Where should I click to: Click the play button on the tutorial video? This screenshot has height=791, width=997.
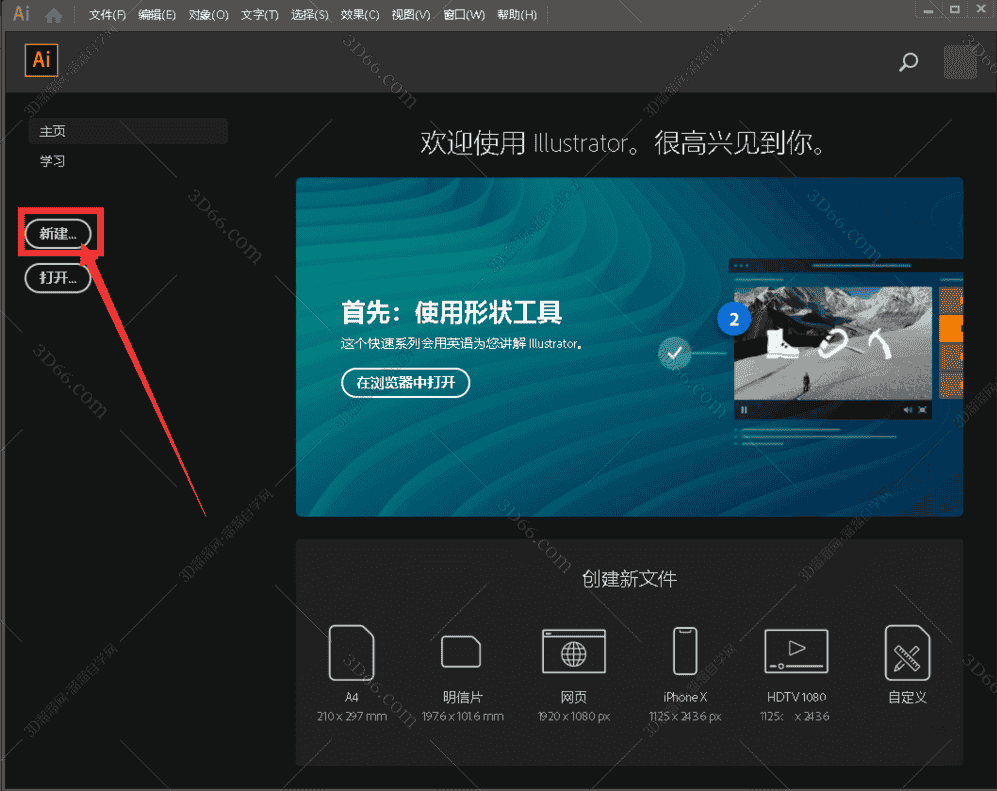[743, 410]
